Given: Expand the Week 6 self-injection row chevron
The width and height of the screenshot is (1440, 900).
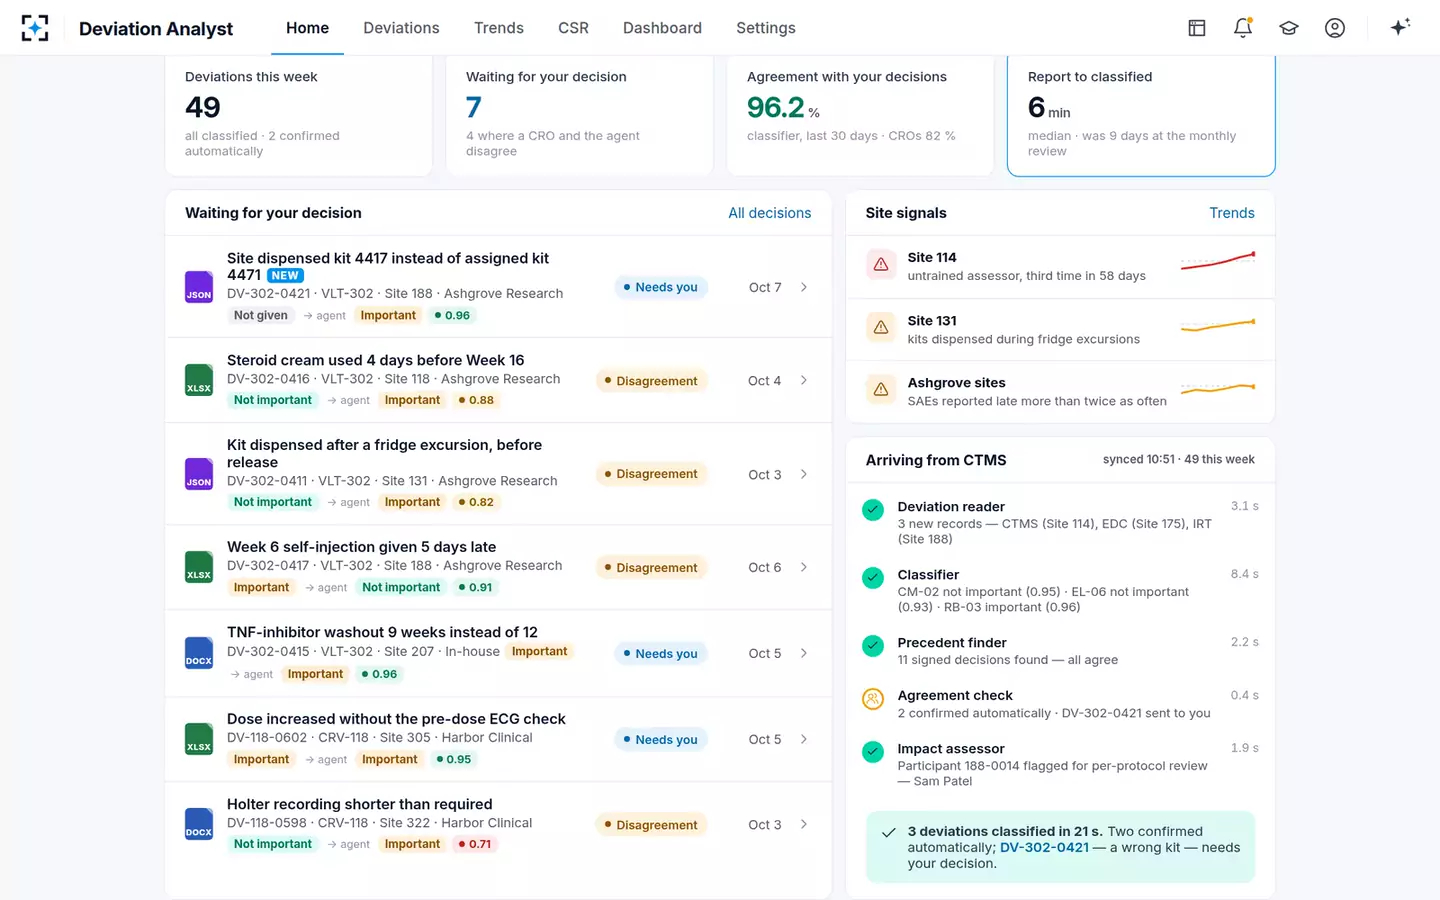Looking at the screenshot, I should tap(804, 567).
